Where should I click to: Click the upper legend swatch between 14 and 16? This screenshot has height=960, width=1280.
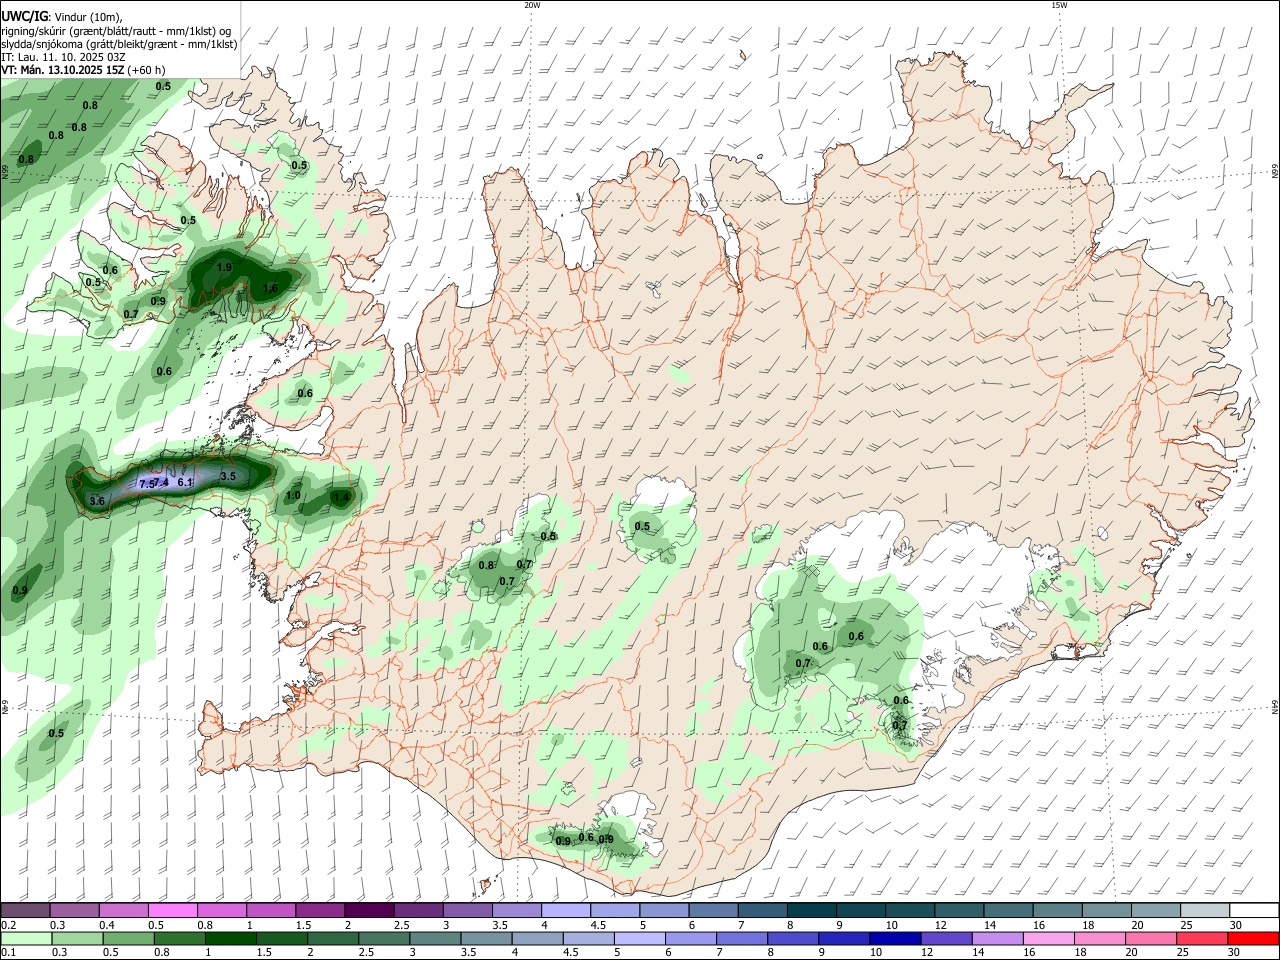(1006, 910)
